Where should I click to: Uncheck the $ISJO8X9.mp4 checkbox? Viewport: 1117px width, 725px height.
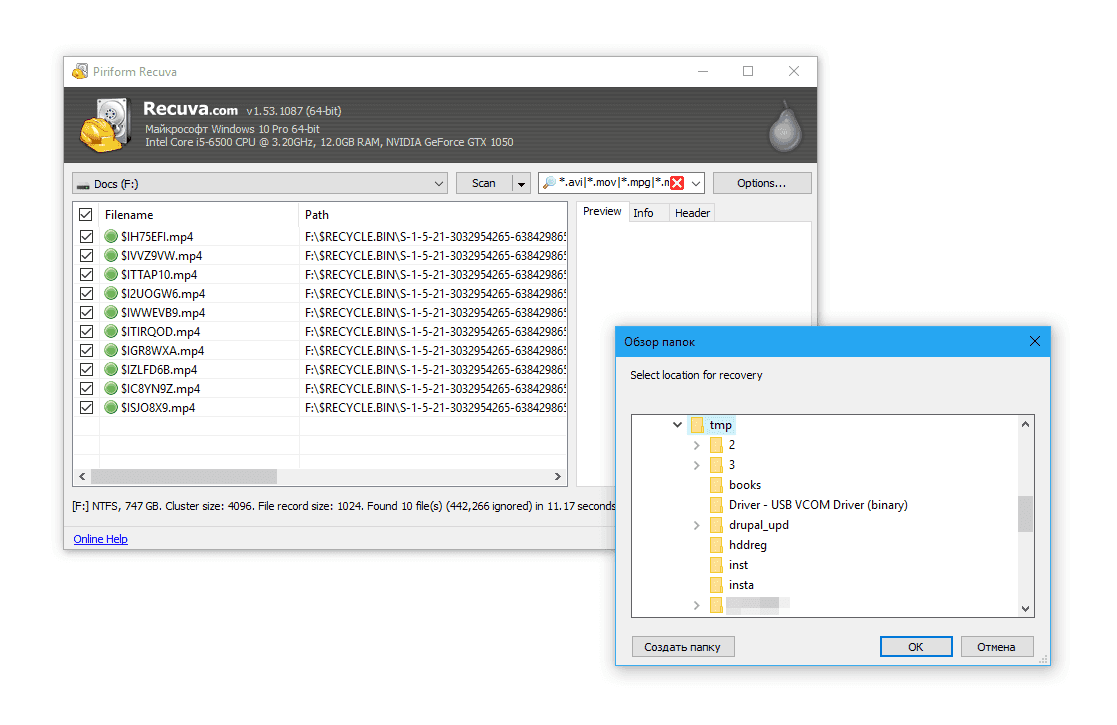pyautogui.click(x=86, y=407)
